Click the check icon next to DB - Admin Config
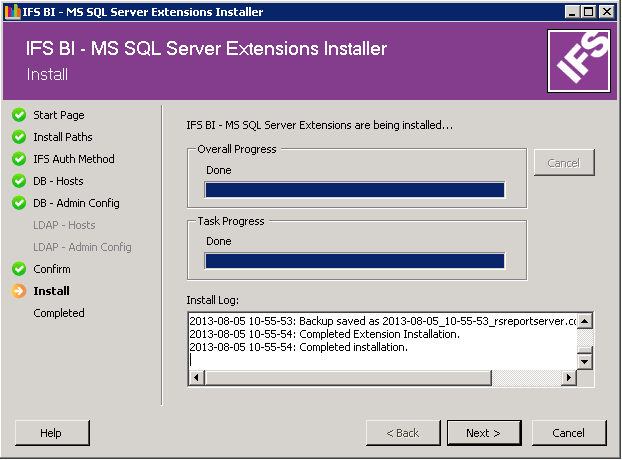This screenshot has width=622, height=460. (x=18, y=203)
